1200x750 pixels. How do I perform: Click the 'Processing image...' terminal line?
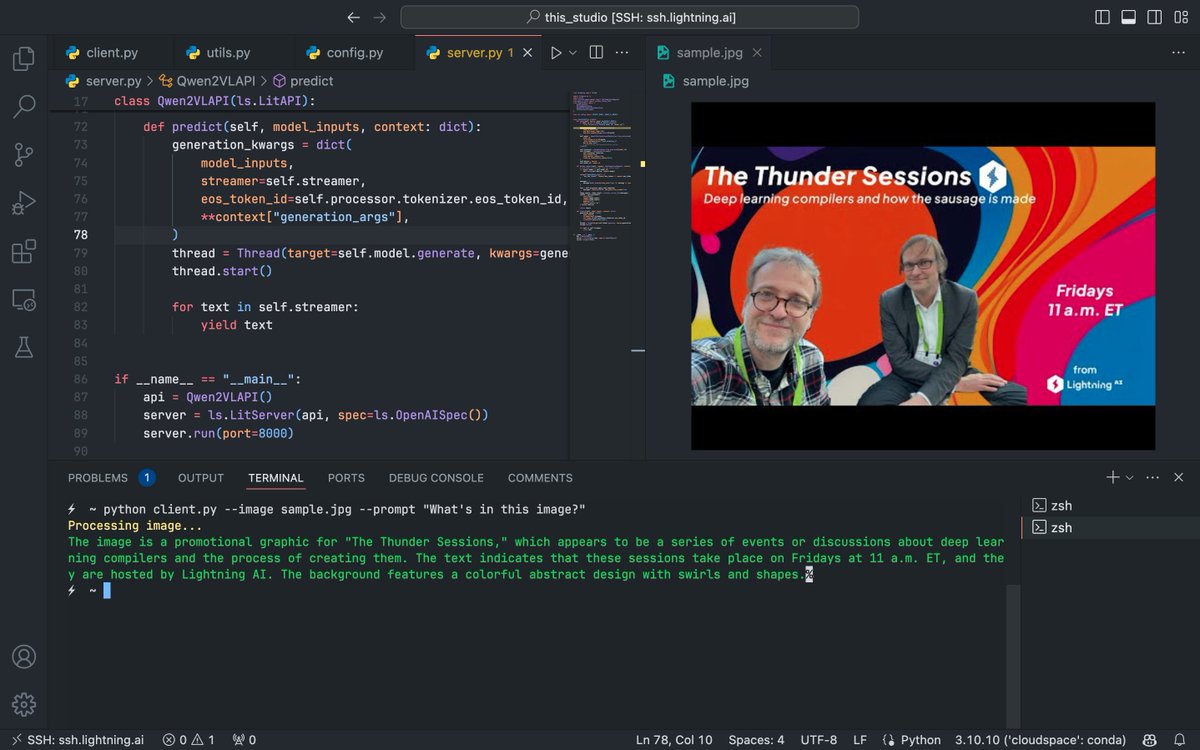pos(135,526)
